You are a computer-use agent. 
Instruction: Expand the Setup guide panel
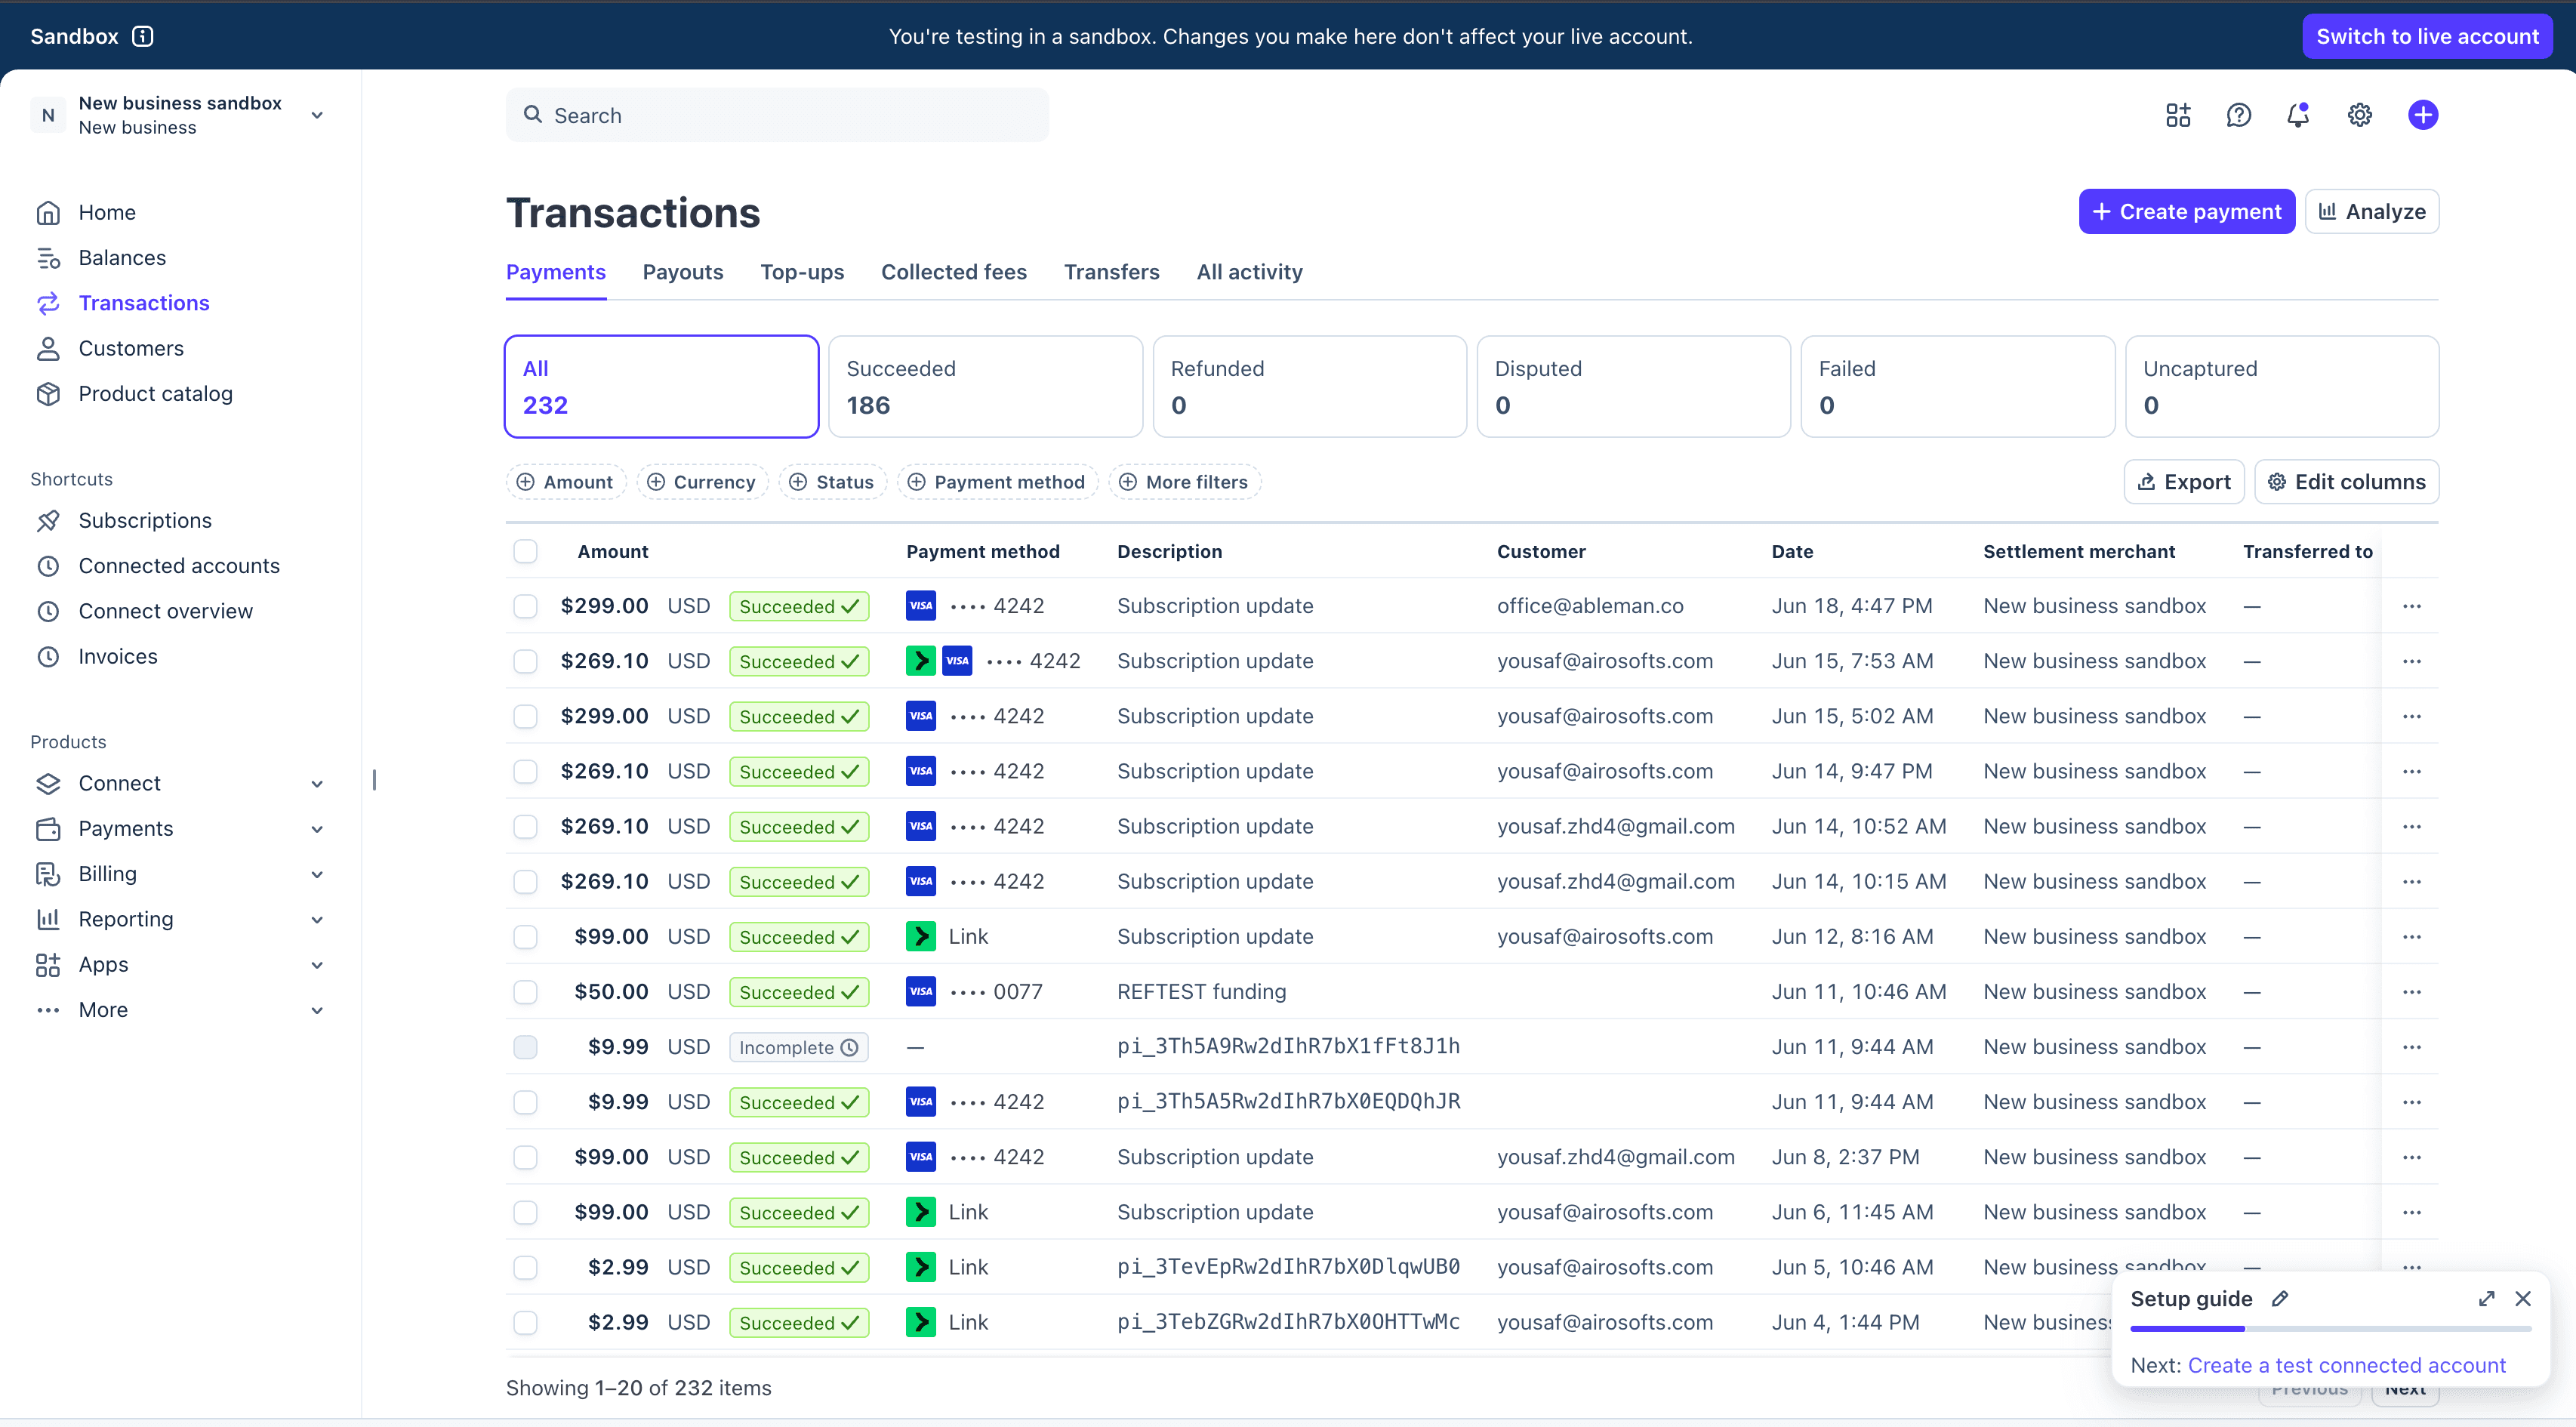2486,1299
